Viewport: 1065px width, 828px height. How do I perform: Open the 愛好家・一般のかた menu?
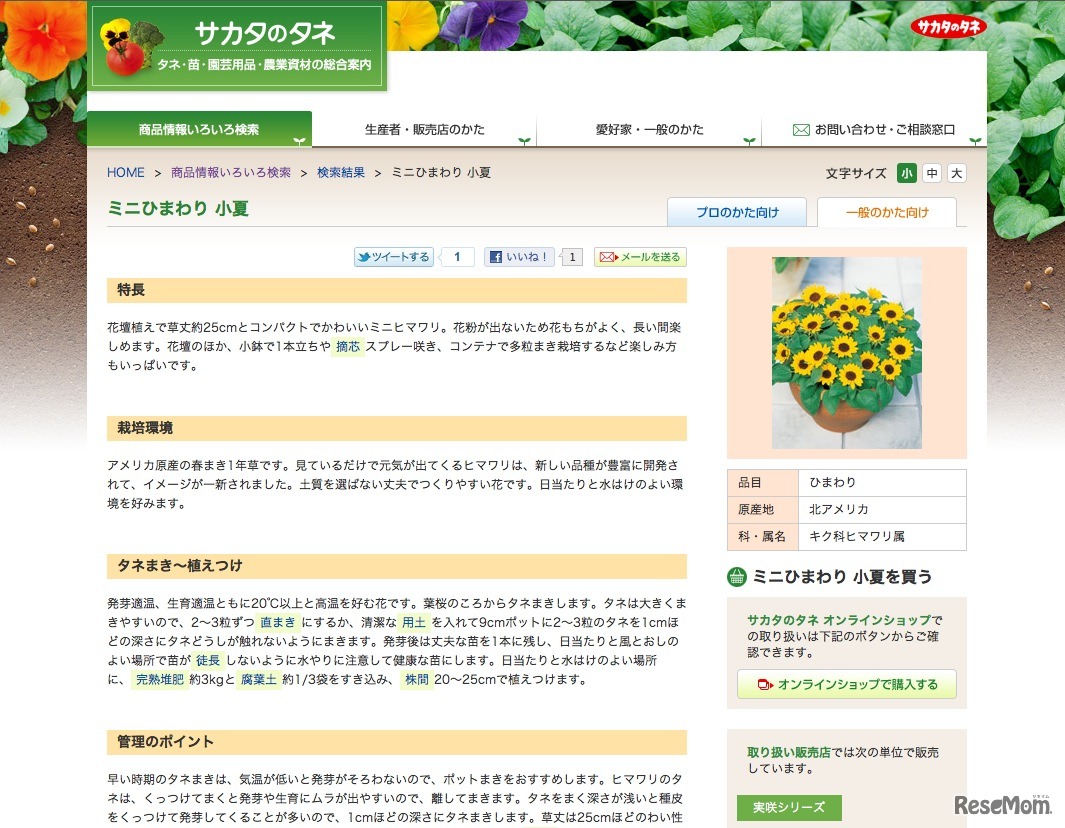click(649, 129)
